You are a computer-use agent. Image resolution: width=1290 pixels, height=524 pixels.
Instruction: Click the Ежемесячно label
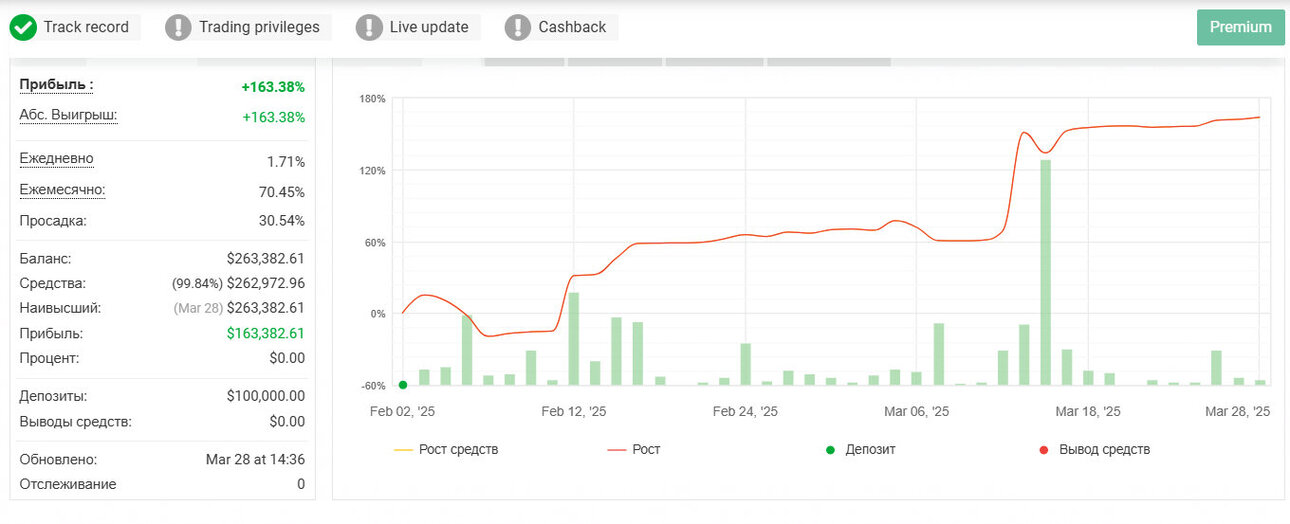(x=62, y=190)
